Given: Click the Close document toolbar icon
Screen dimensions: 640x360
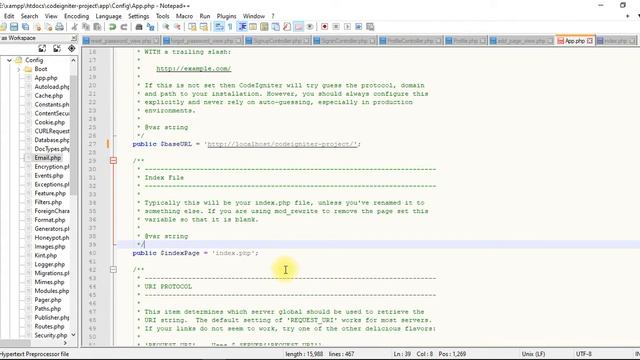Looking at the screenshot, I should tap(37, 27).
